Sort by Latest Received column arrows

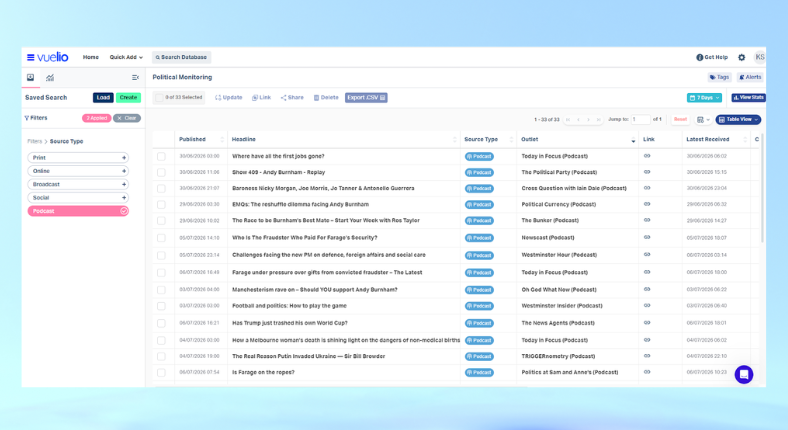tap(745, 140)
